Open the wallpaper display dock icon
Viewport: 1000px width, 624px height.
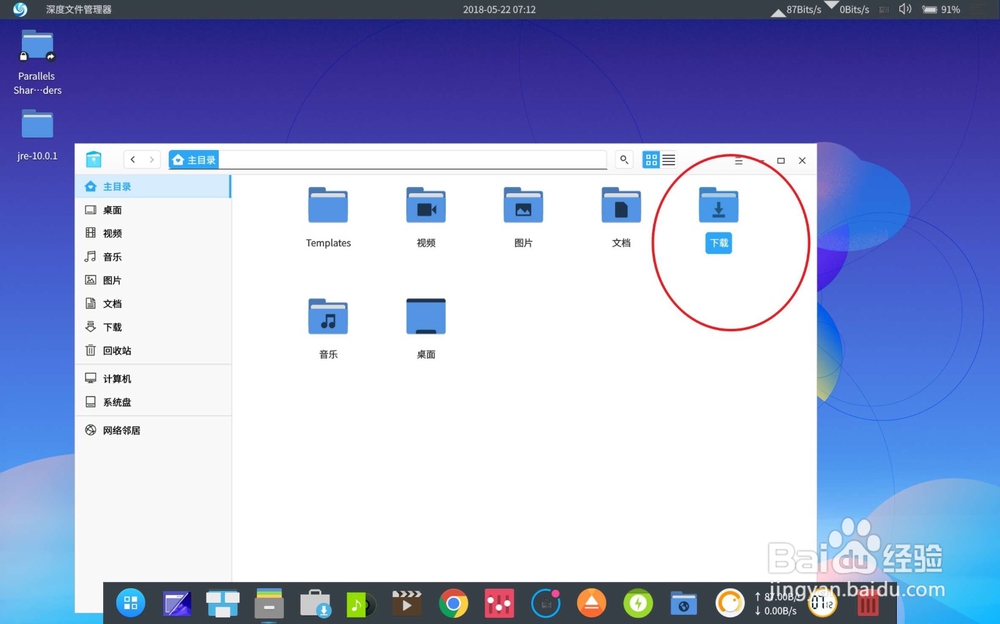[x=177, y=604]
